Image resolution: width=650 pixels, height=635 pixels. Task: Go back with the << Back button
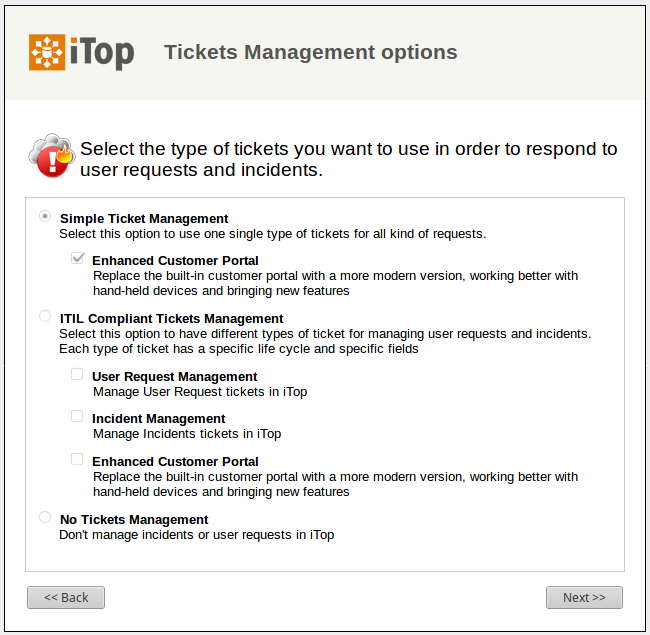(x=66, y=597)
